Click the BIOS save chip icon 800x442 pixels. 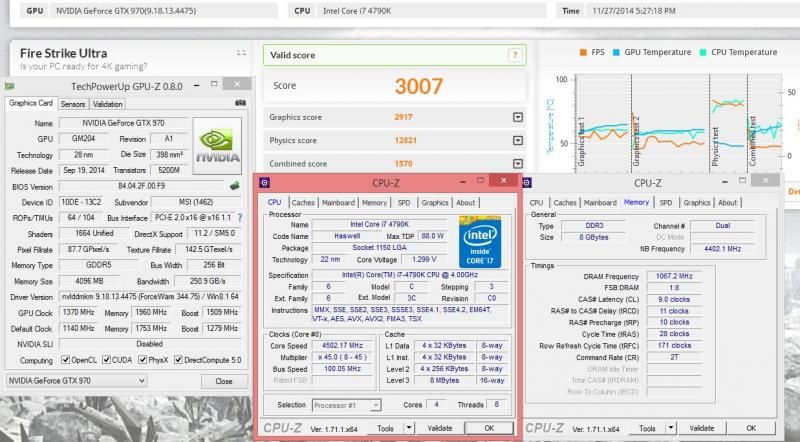pyautogui.click(x=235, y=186)
